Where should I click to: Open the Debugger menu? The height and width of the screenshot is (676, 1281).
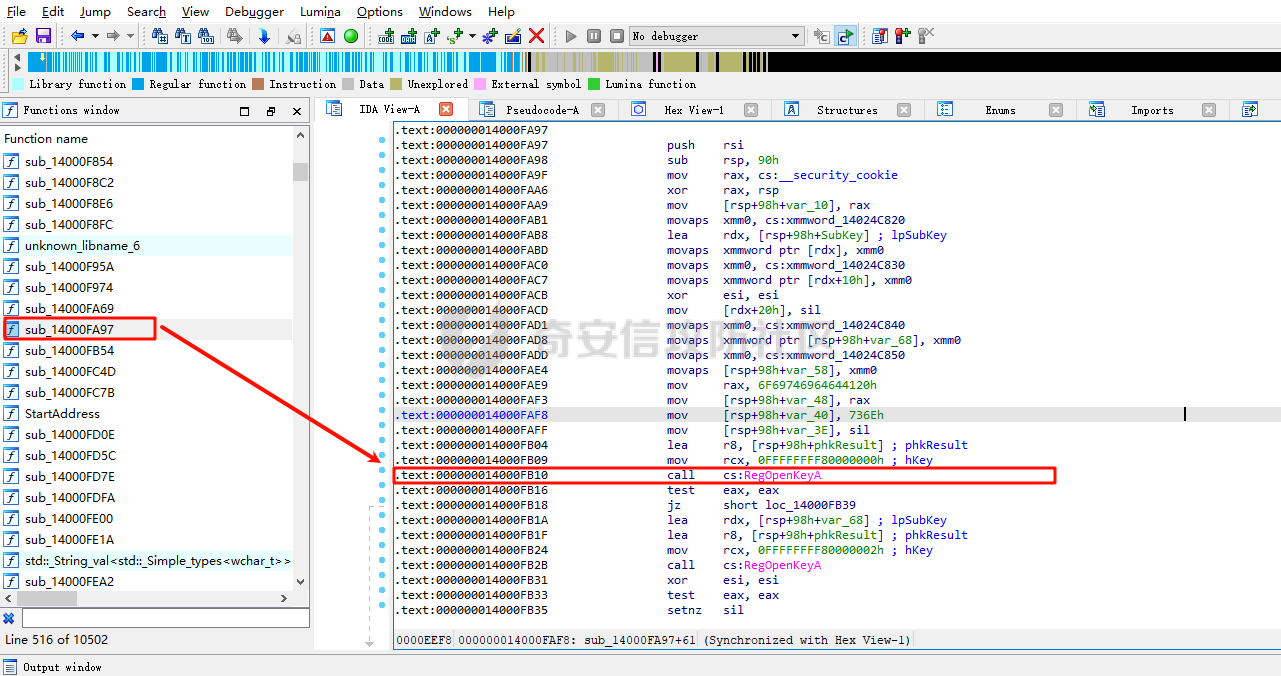pyautogui.click(x=254, y=12)
